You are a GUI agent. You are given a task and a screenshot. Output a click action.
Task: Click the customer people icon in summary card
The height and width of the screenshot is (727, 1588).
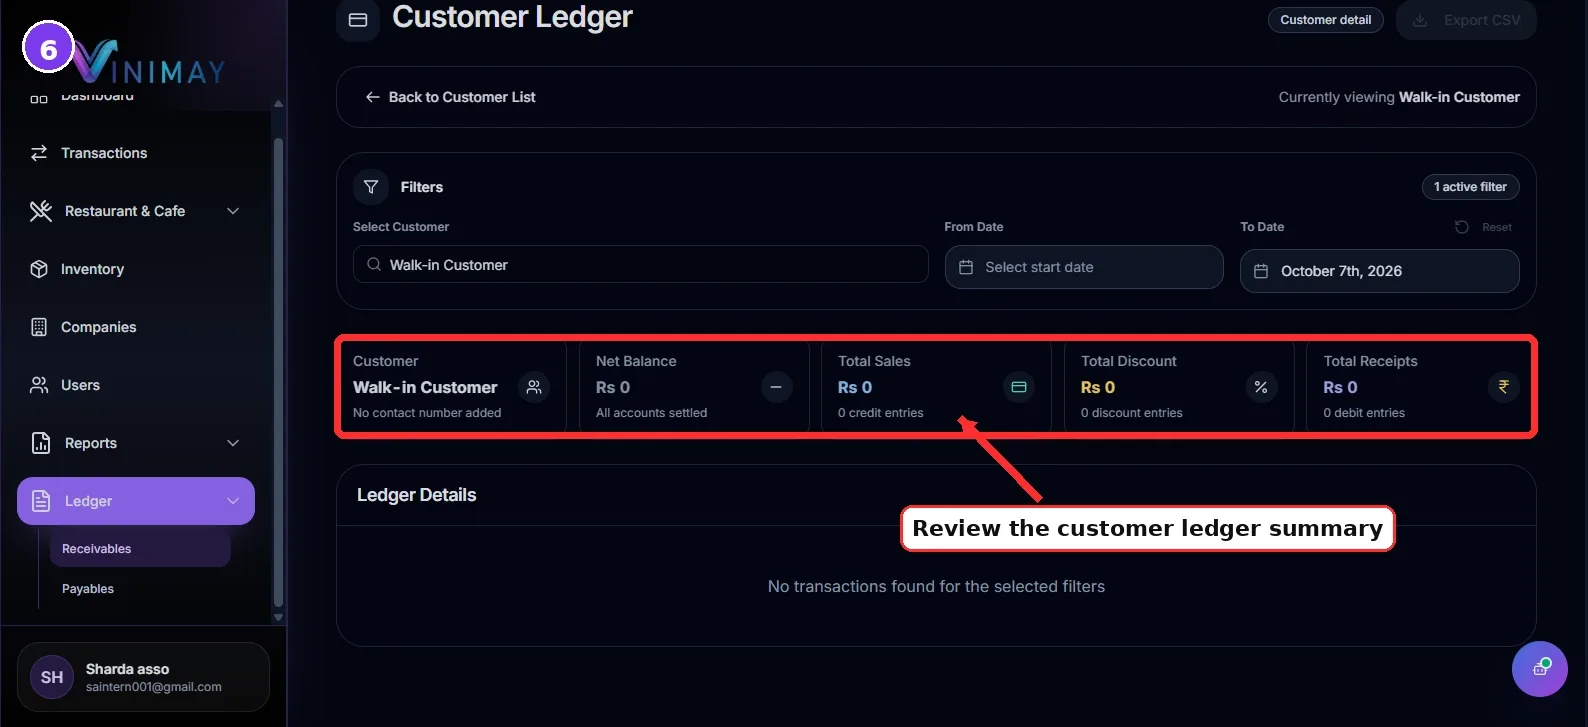tap(534, 387)
